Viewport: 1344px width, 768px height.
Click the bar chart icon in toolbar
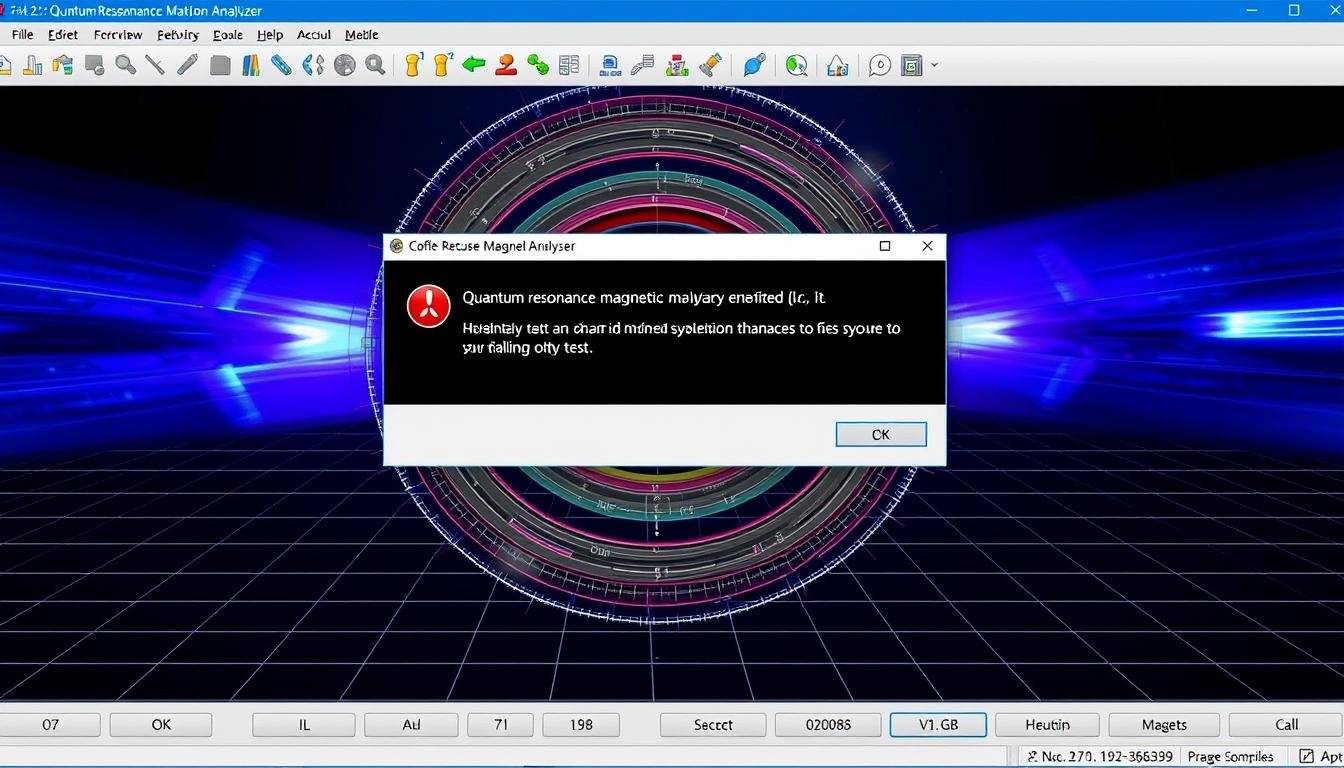click(x=33, y=66)
